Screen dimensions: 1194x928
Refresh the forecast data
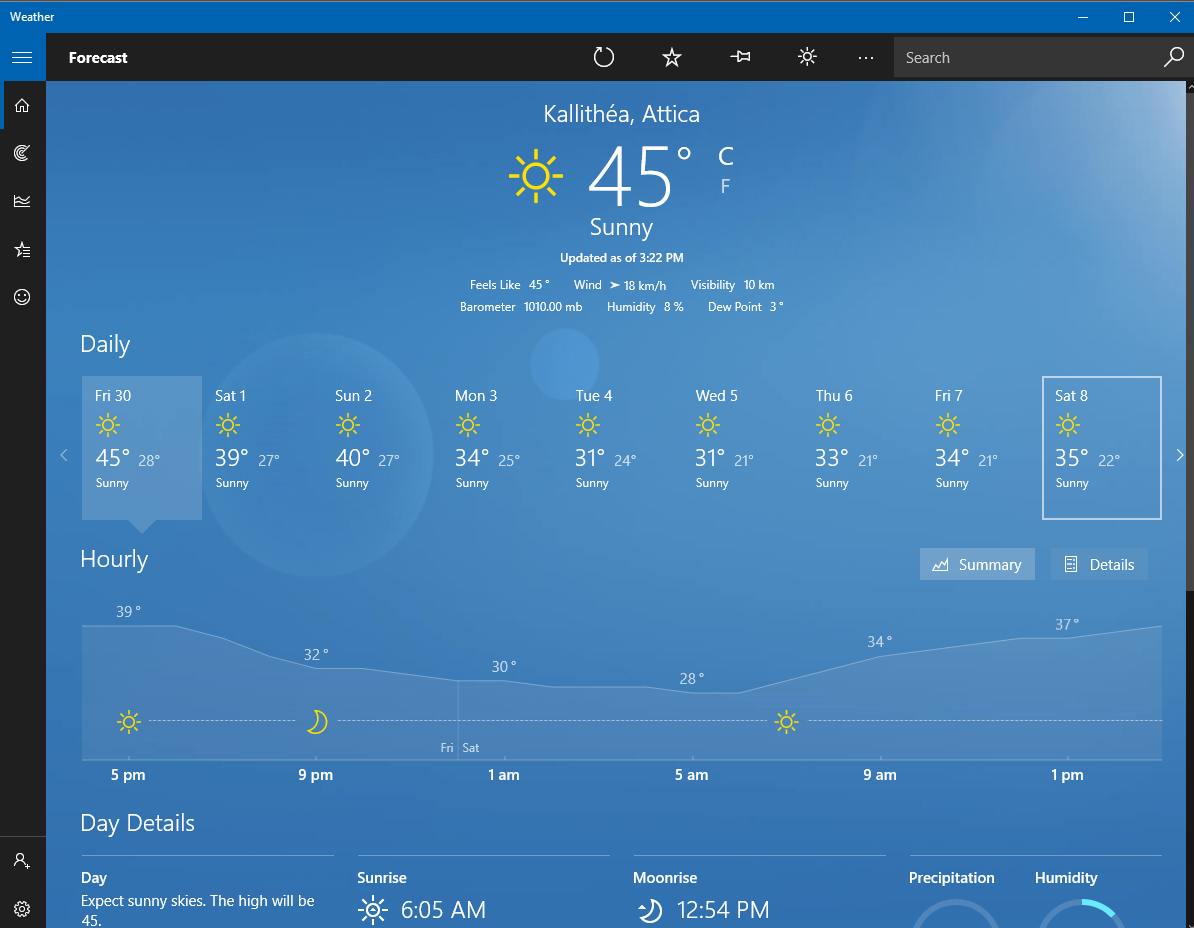pos(604,57)
